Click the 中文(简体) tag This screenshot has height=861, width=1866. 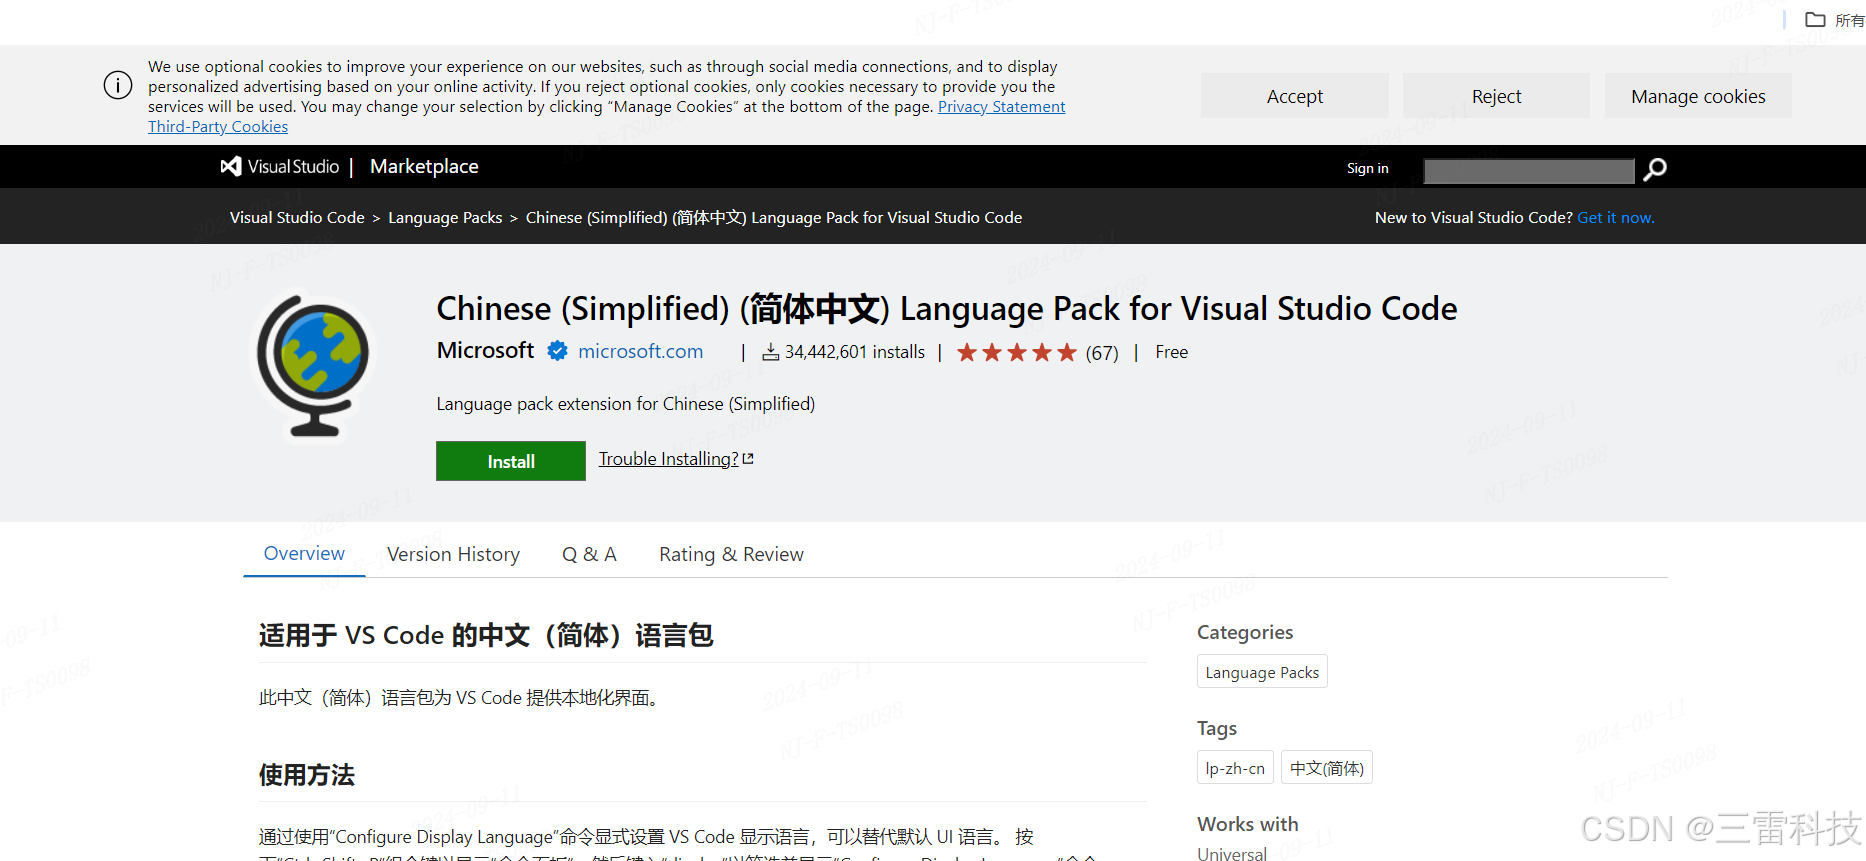(1326, 768)
